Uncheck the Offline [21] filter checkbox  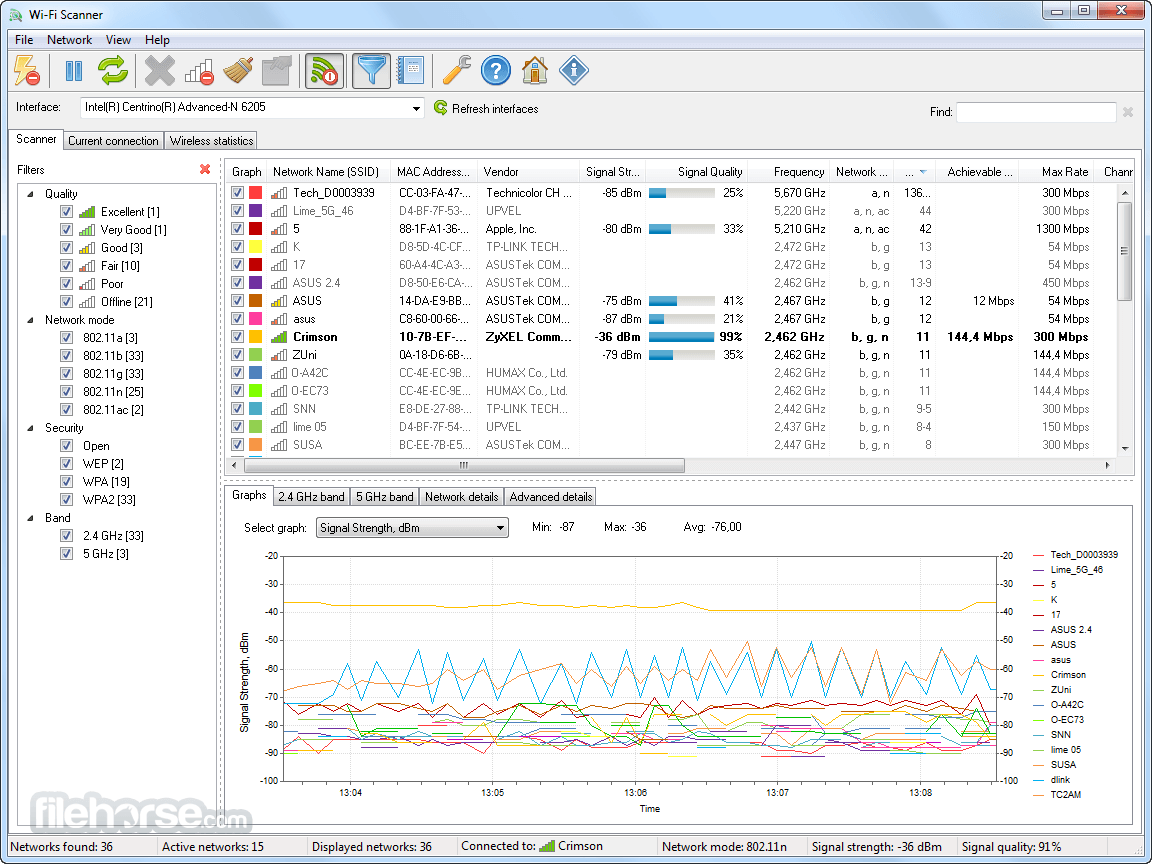click(66, 302)
